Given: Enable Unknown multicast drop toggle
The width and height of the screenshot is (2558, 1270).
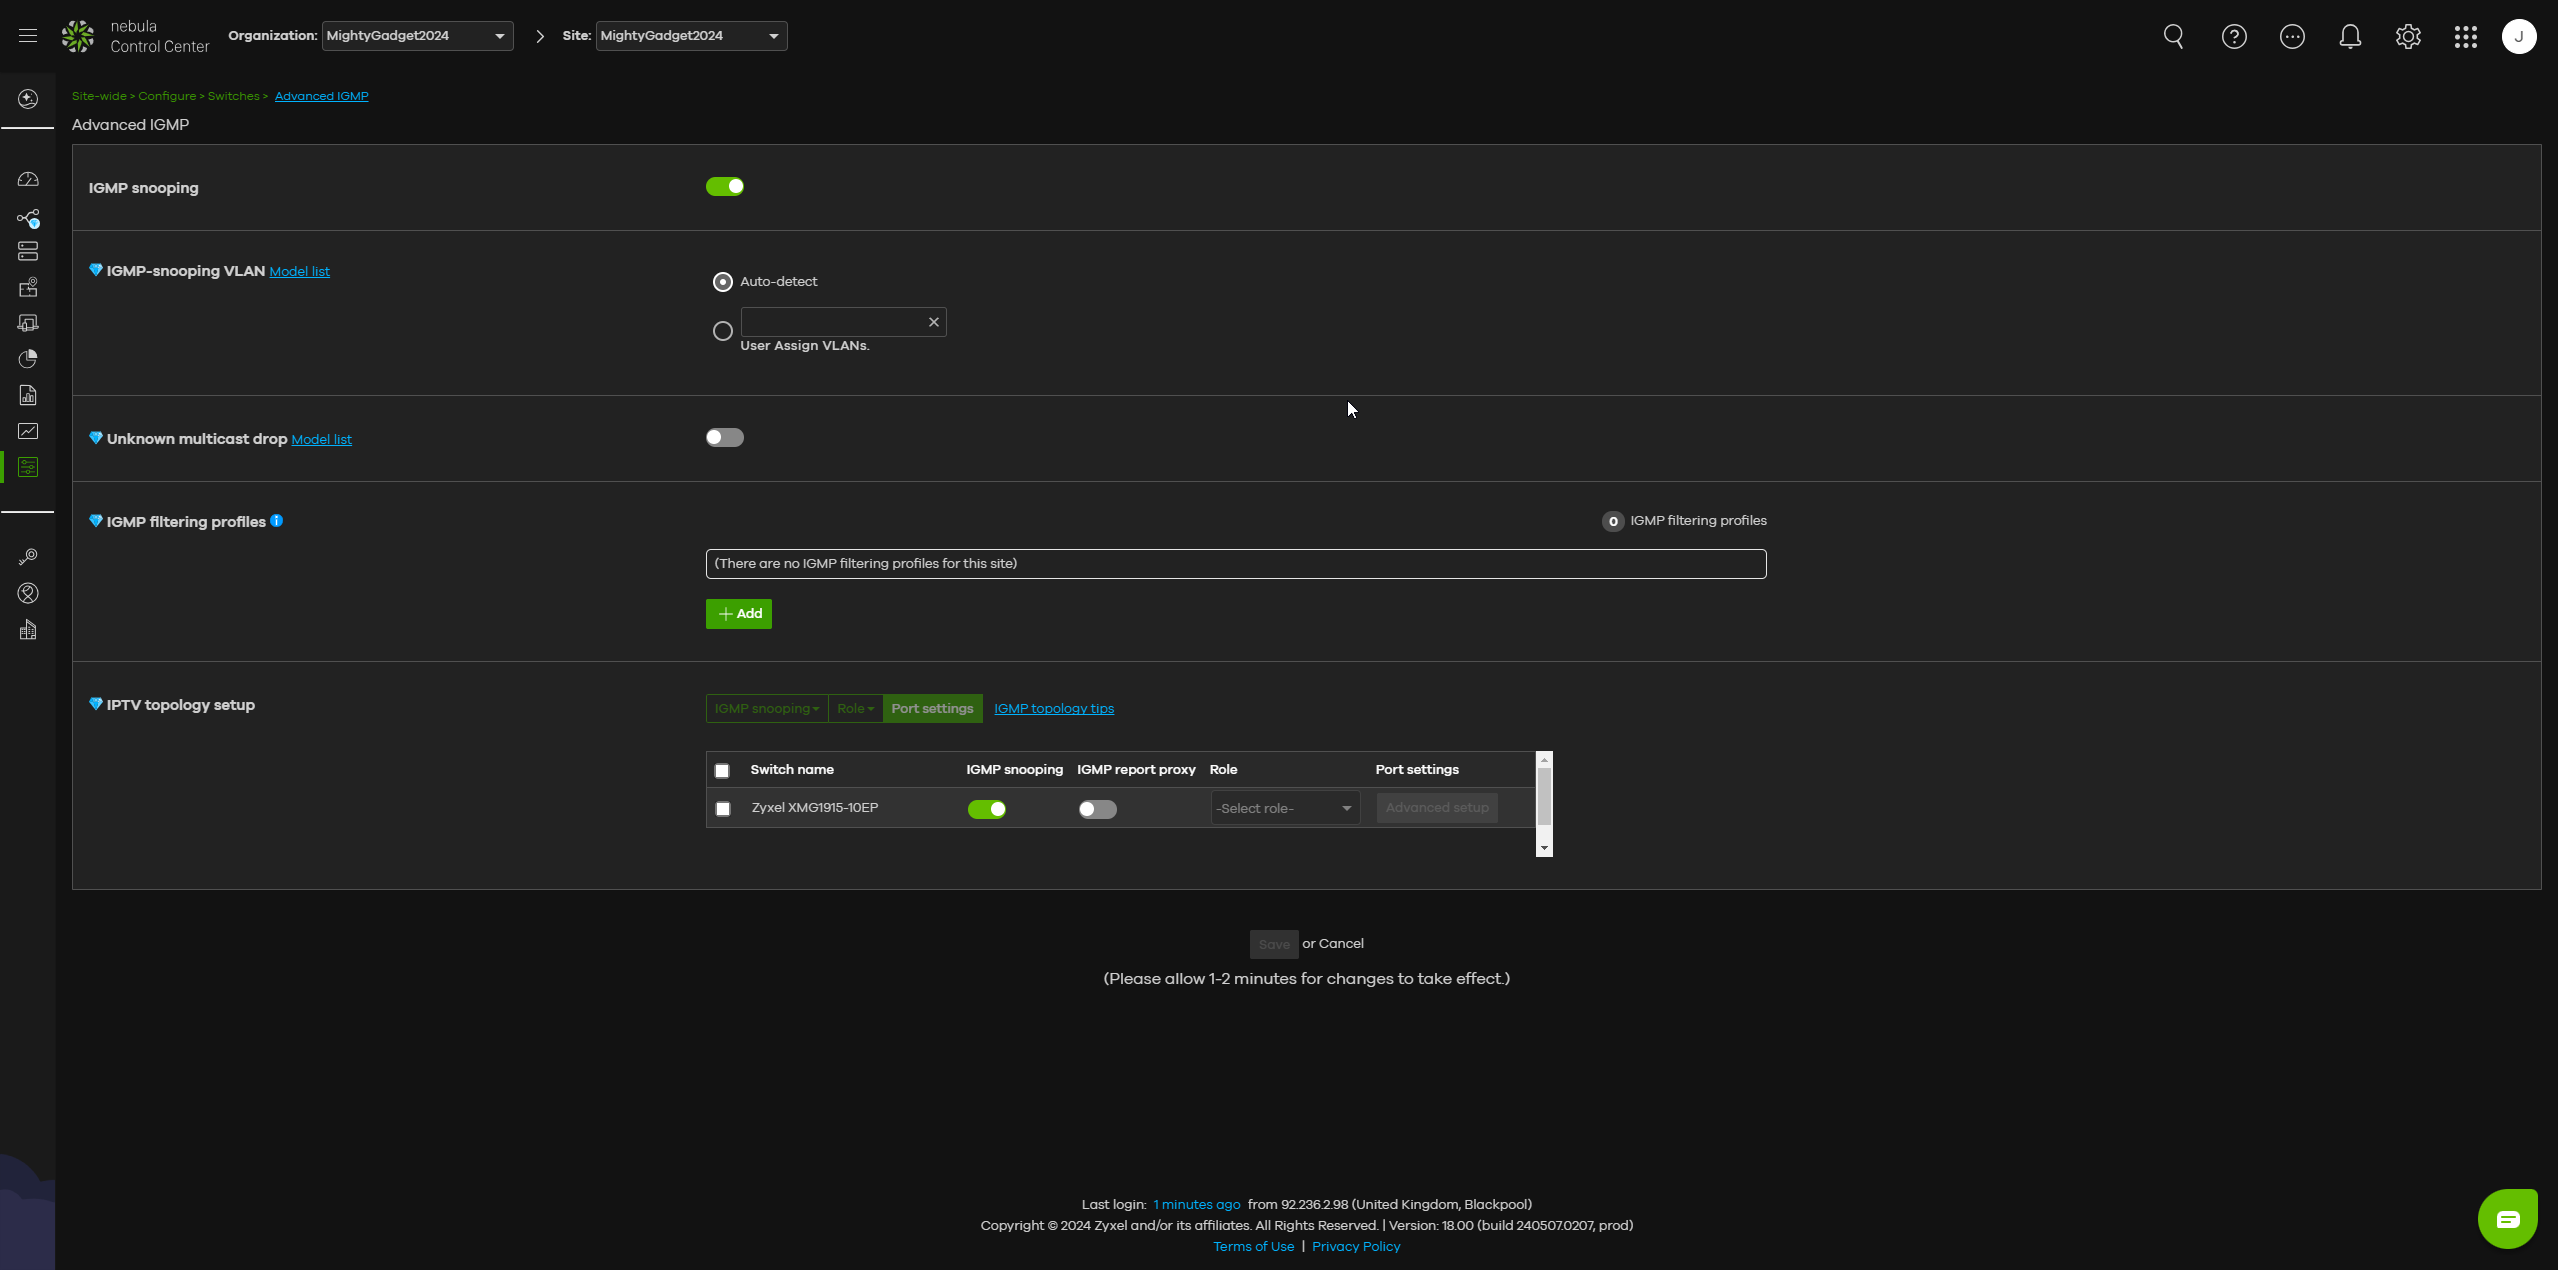Looking at the screenshot, I should [x=724, y=438].
